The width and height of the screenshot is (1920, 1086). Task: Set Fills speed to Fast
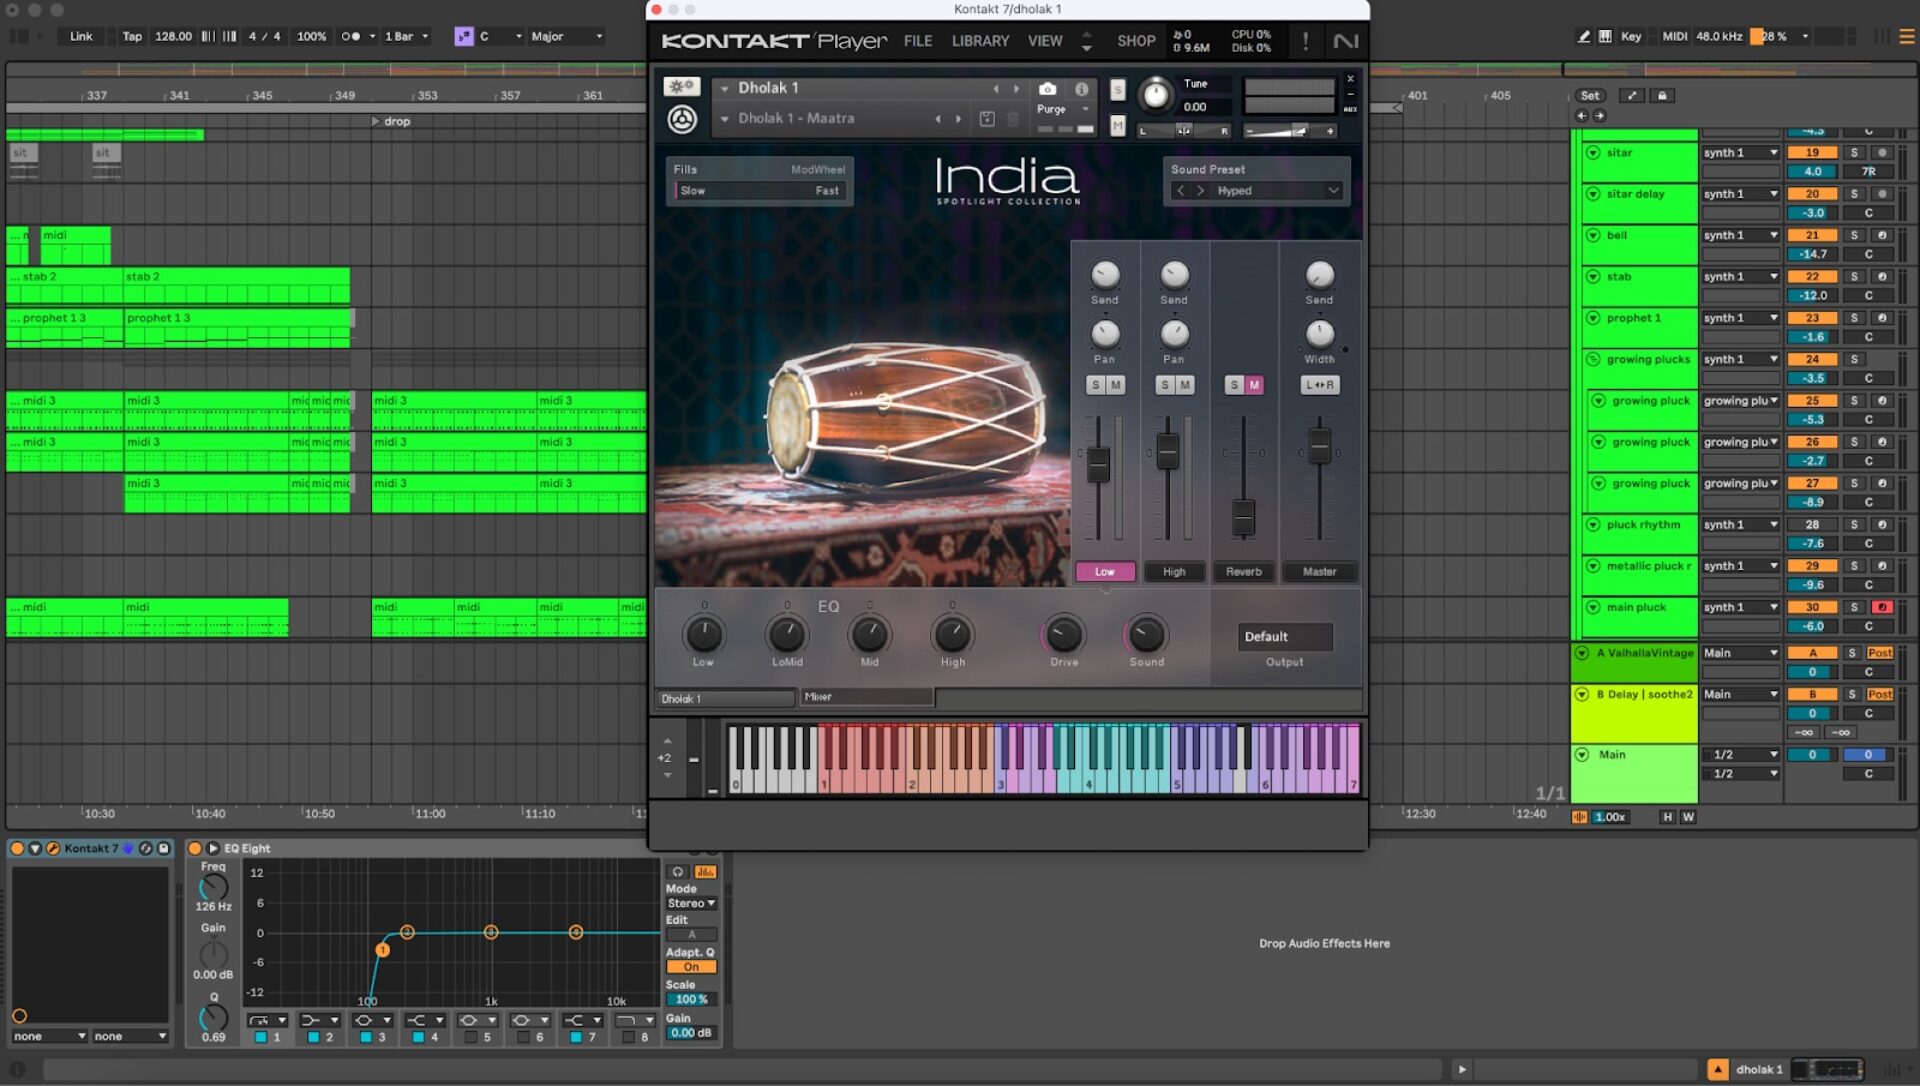[826, 190]
